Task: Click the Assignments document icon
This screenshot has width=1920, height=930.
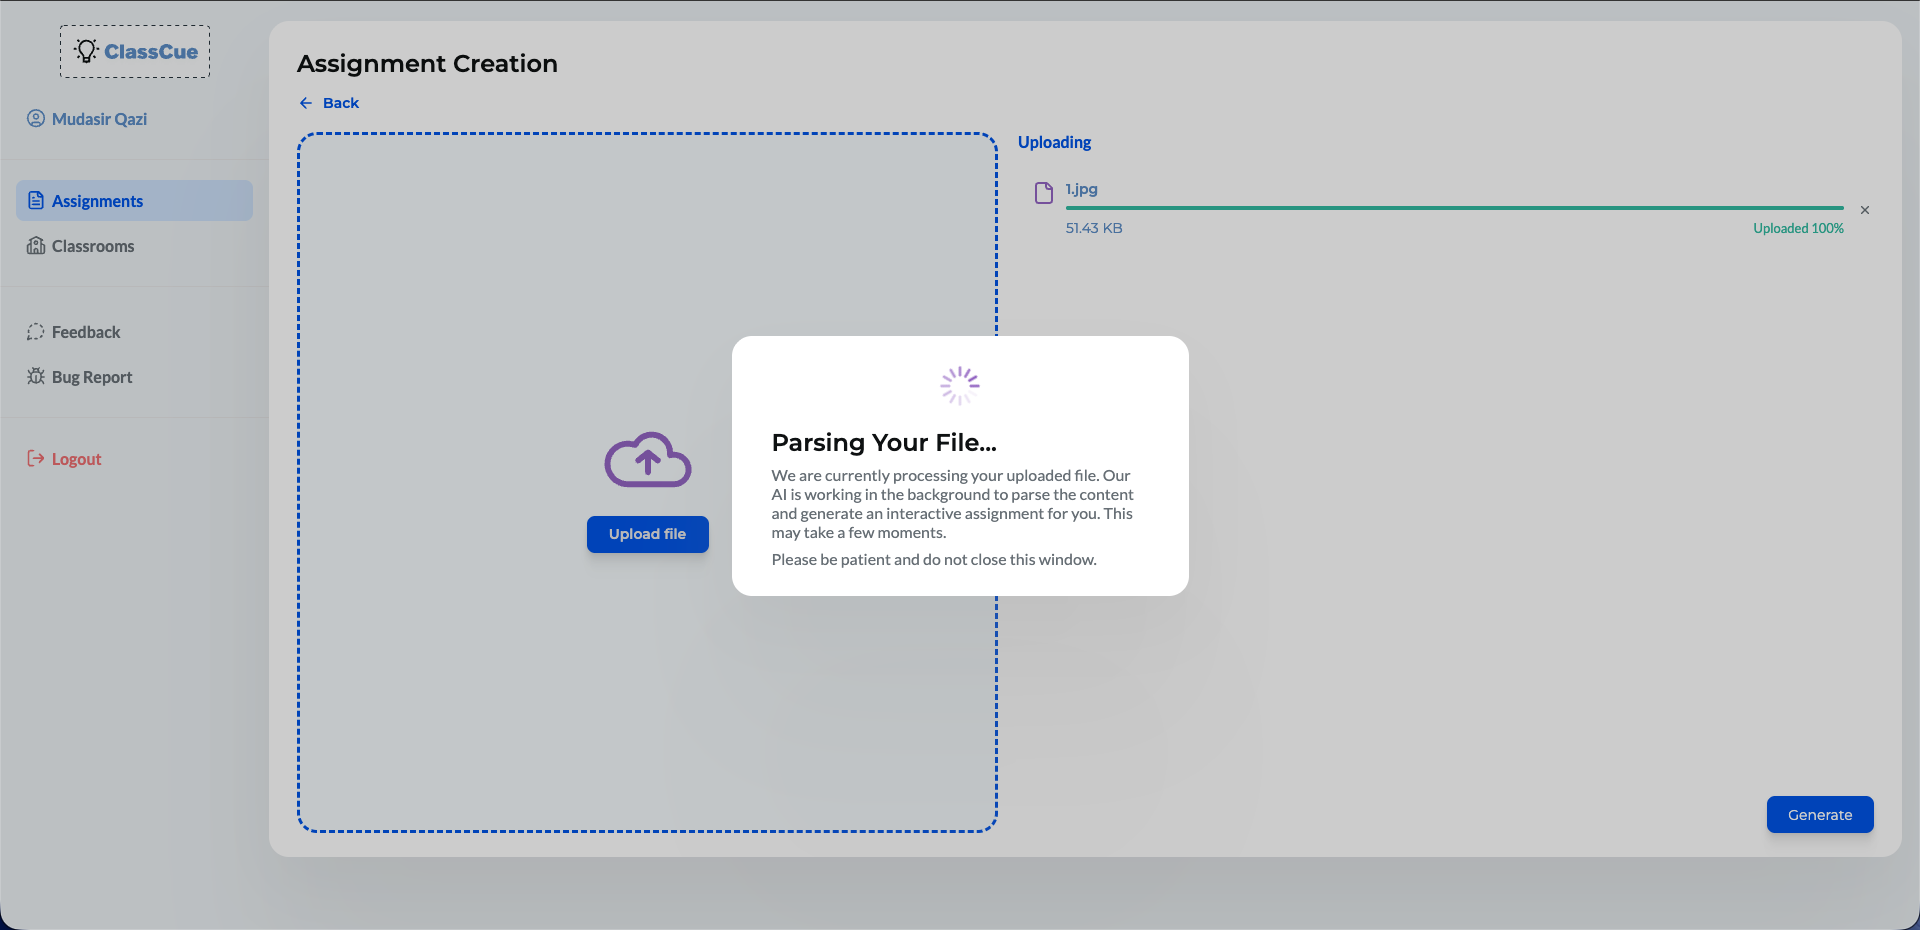Action: coord(36,201)
